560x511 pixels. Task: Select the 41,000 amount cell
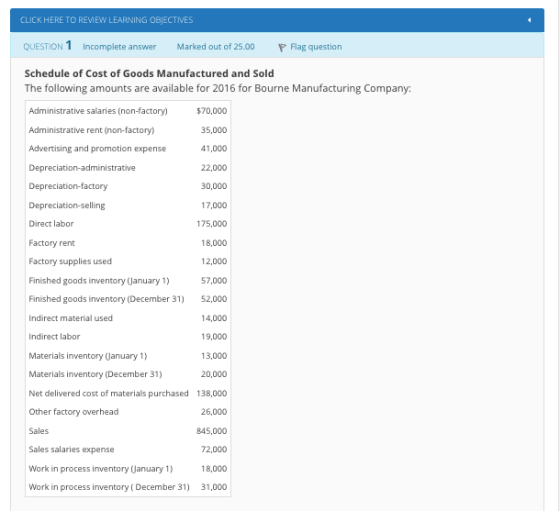pos(214,149)
